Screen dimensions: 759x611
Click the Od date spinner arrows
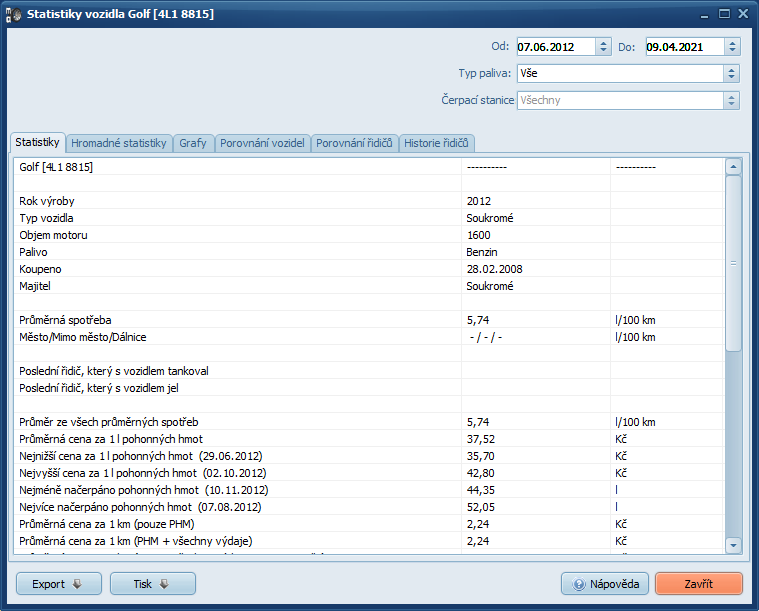603,47
